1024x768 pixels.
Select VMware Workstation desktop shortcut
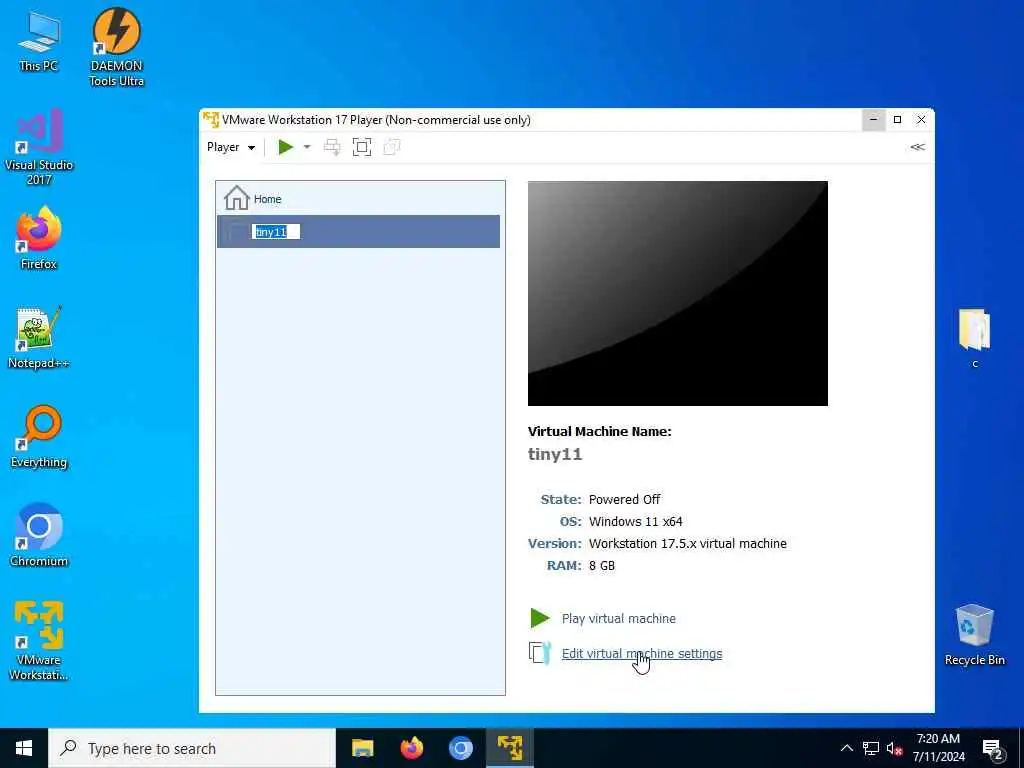(39, 641)
